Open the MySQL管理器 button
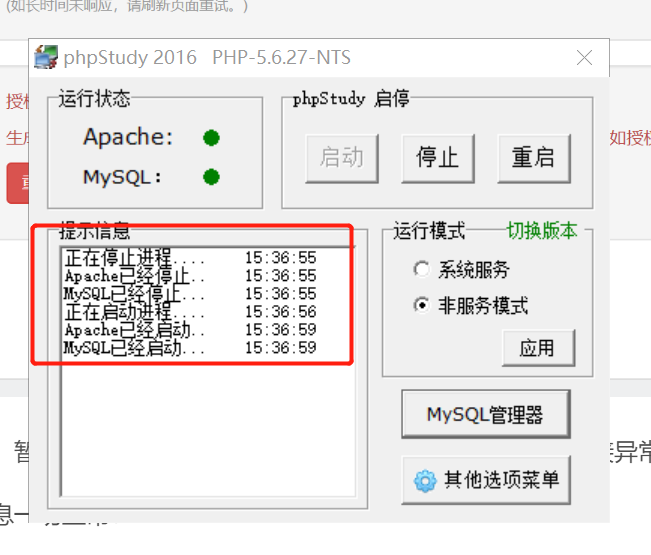Screen dimensions: 651x555 [x=486, y=414]
